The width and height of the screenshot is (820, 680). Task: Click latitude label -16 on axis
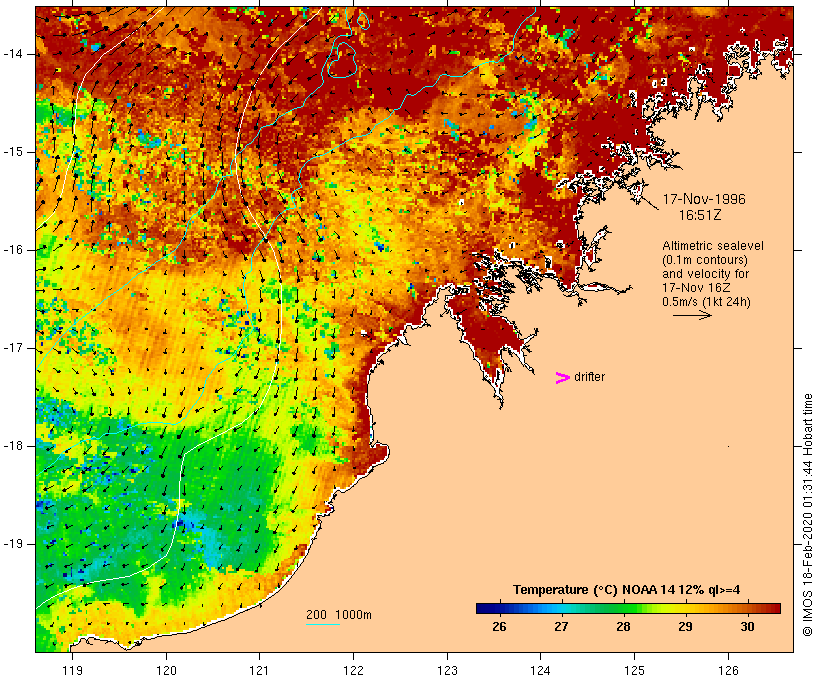(13, 250)
